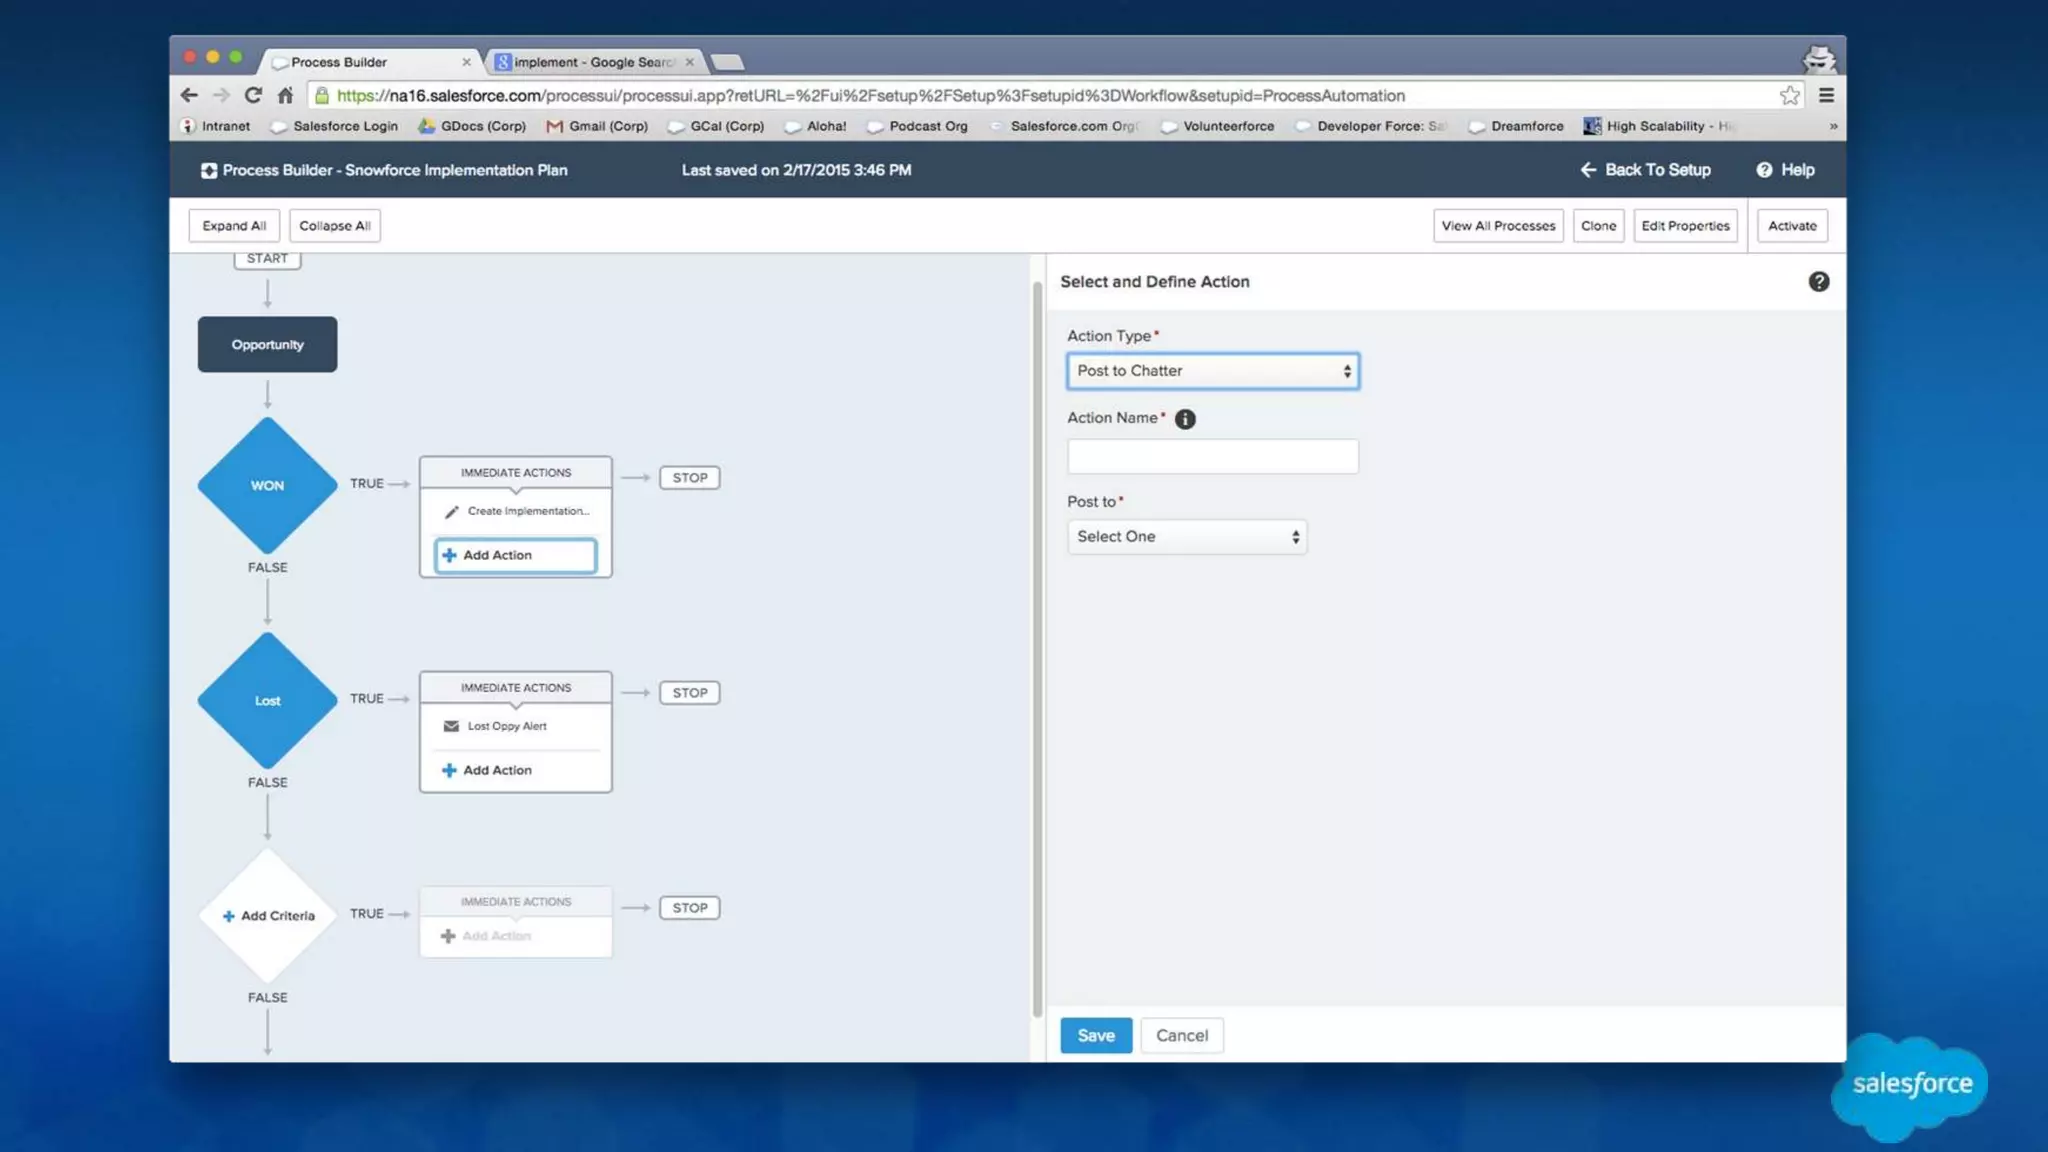
Task: Expand the bookmarks bar overflow chevron
Action: point(1833,126)
